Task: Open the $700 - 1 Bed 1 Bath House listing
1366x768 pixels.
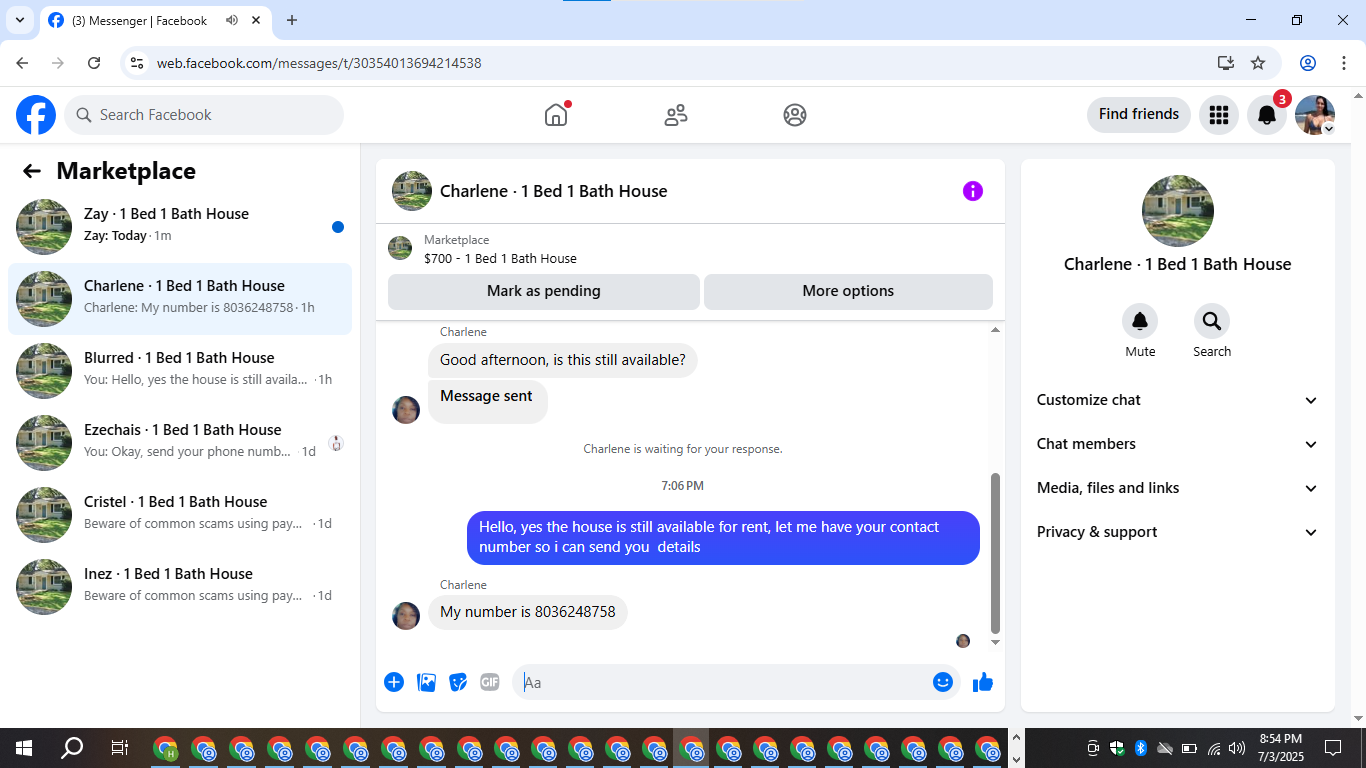Action: click(x=500, y=258)
